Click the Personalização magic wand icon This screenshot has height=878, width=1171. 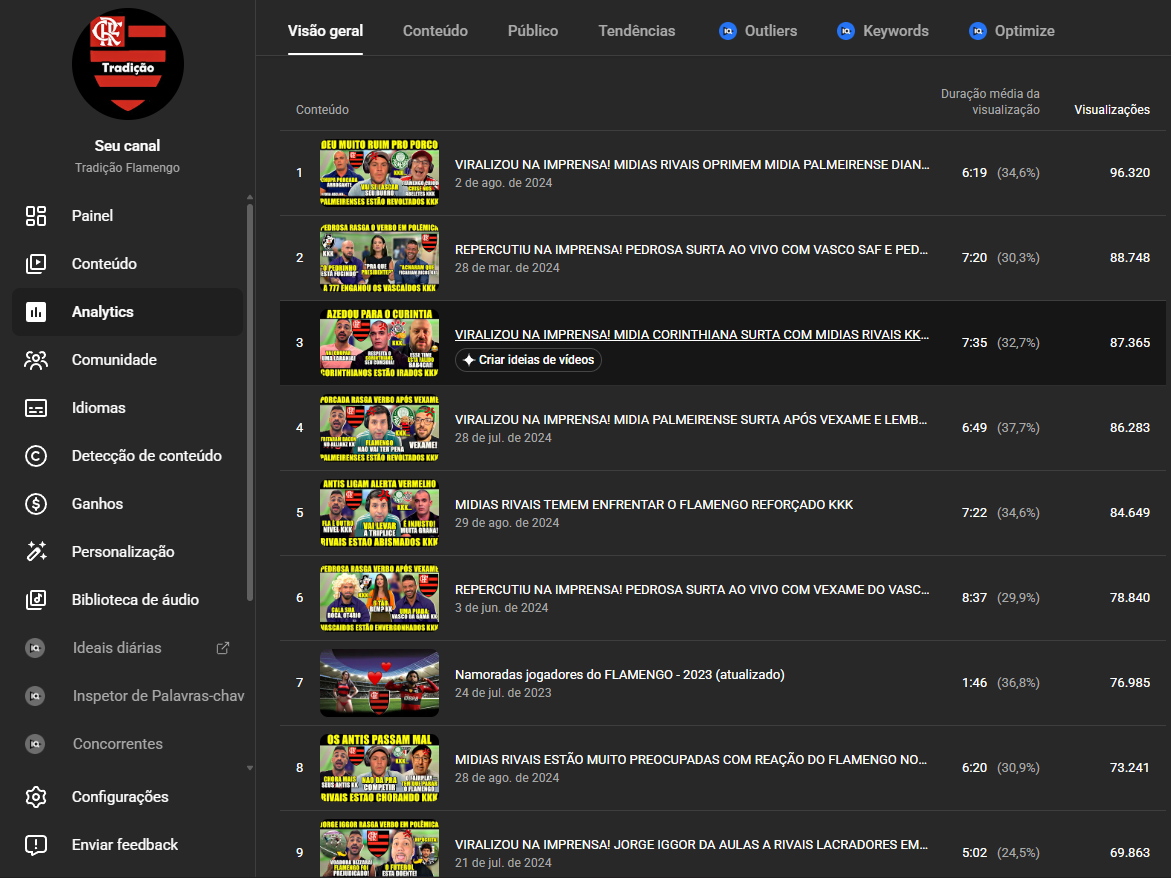pos(36,552)
